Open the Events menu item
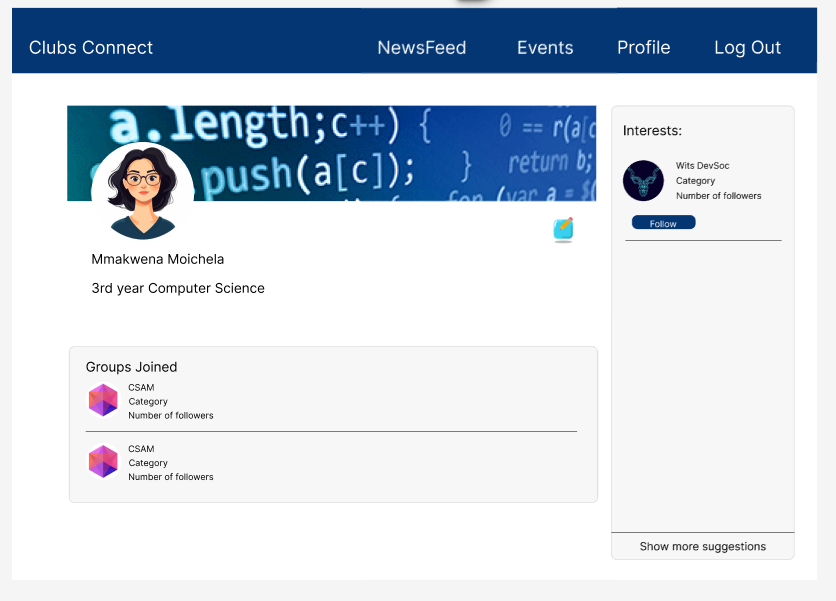This screenshot has height=601, width=836. click(x=545, y=47)
